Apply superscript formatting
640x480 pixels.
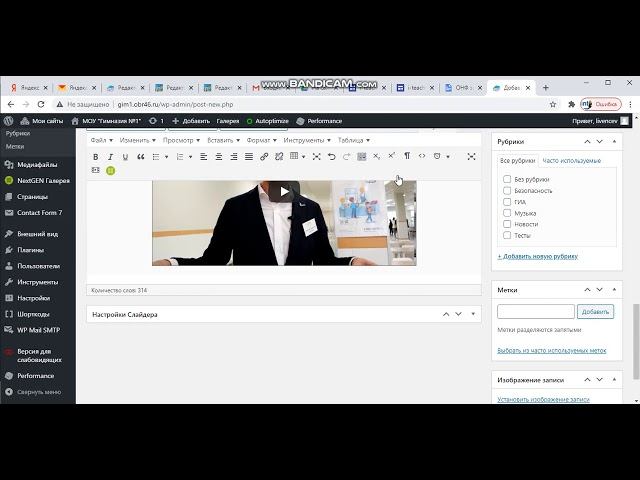click(392, 156)
